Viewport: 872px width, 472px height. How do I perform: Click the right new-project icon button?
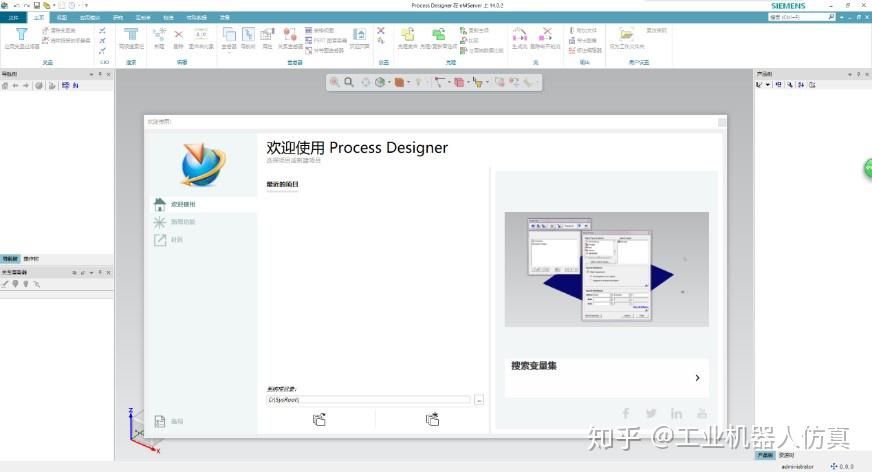coord(432,419)
